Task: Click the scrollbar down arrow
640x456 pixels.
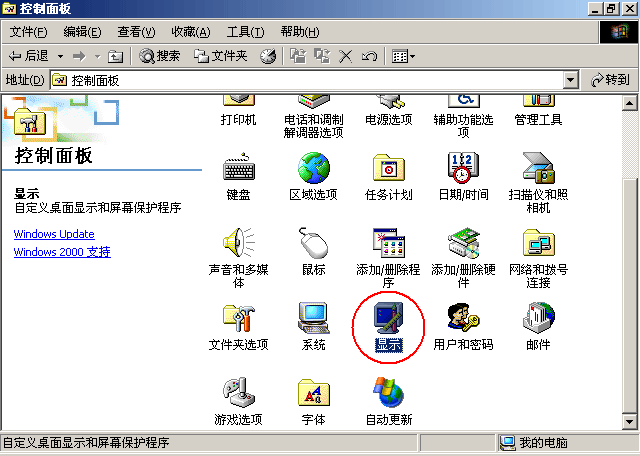Action: tap(629, 422)
